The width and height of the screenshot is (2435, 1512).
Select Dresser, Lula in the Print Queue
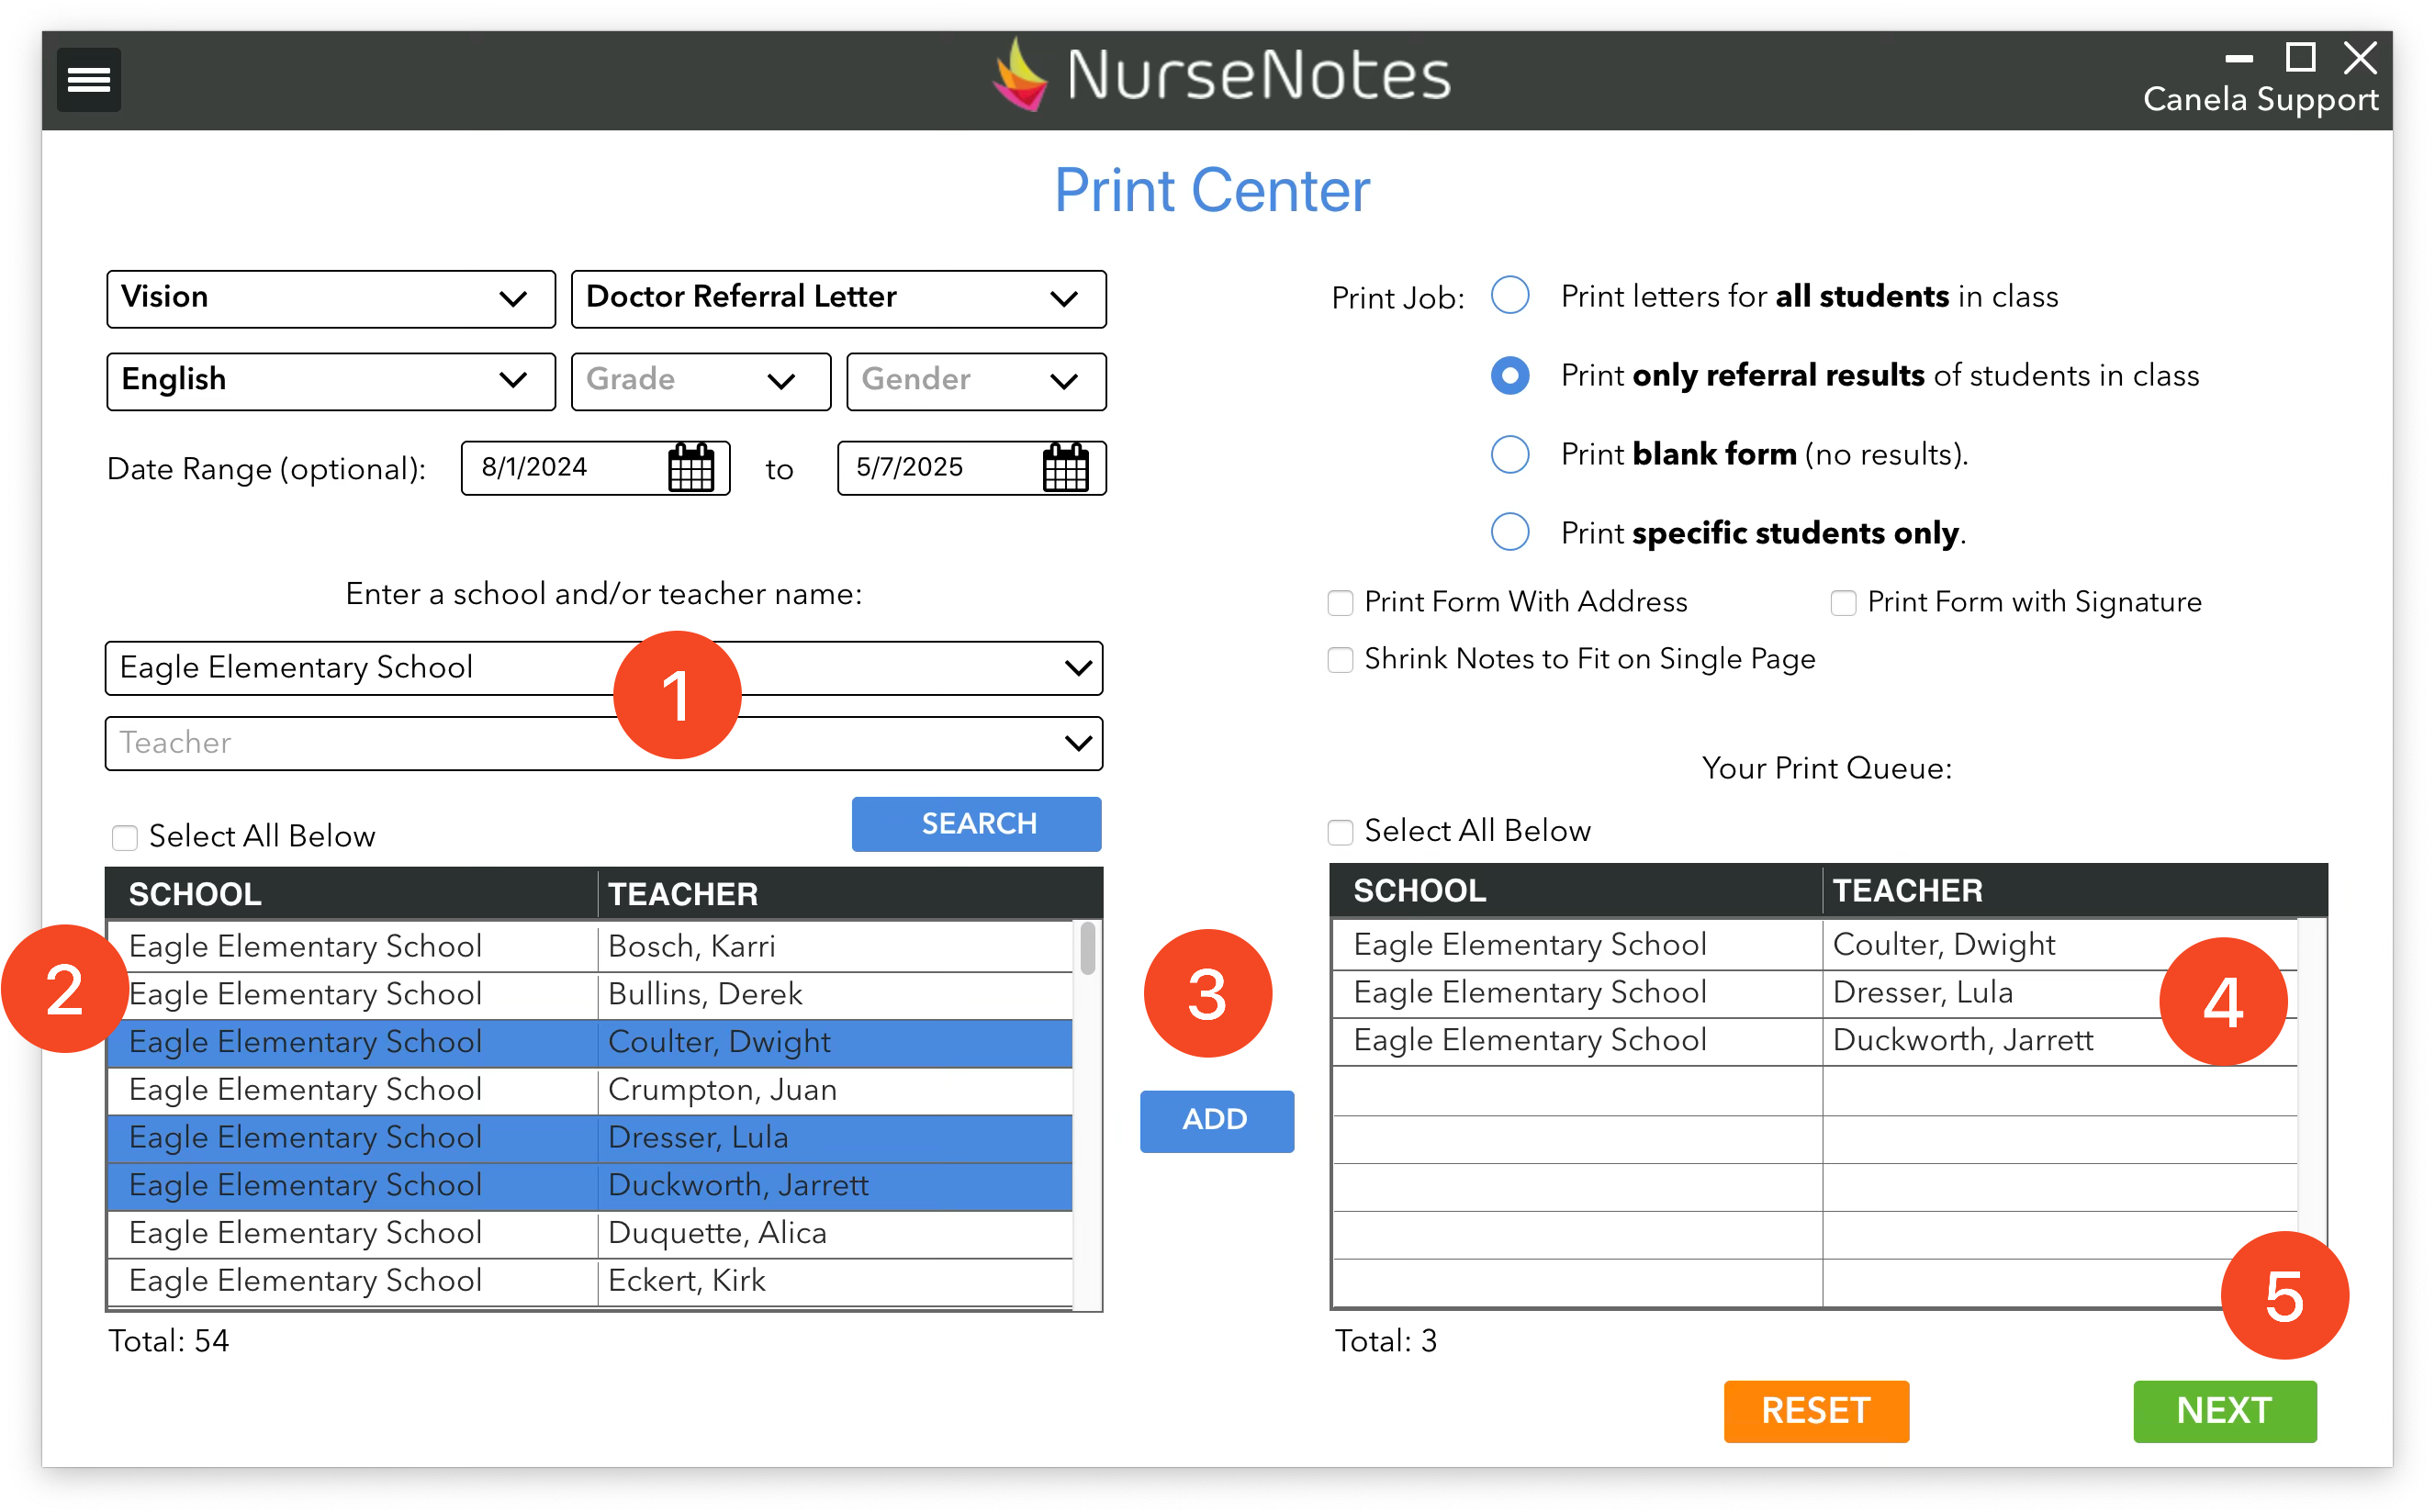tap(1920, 993)
